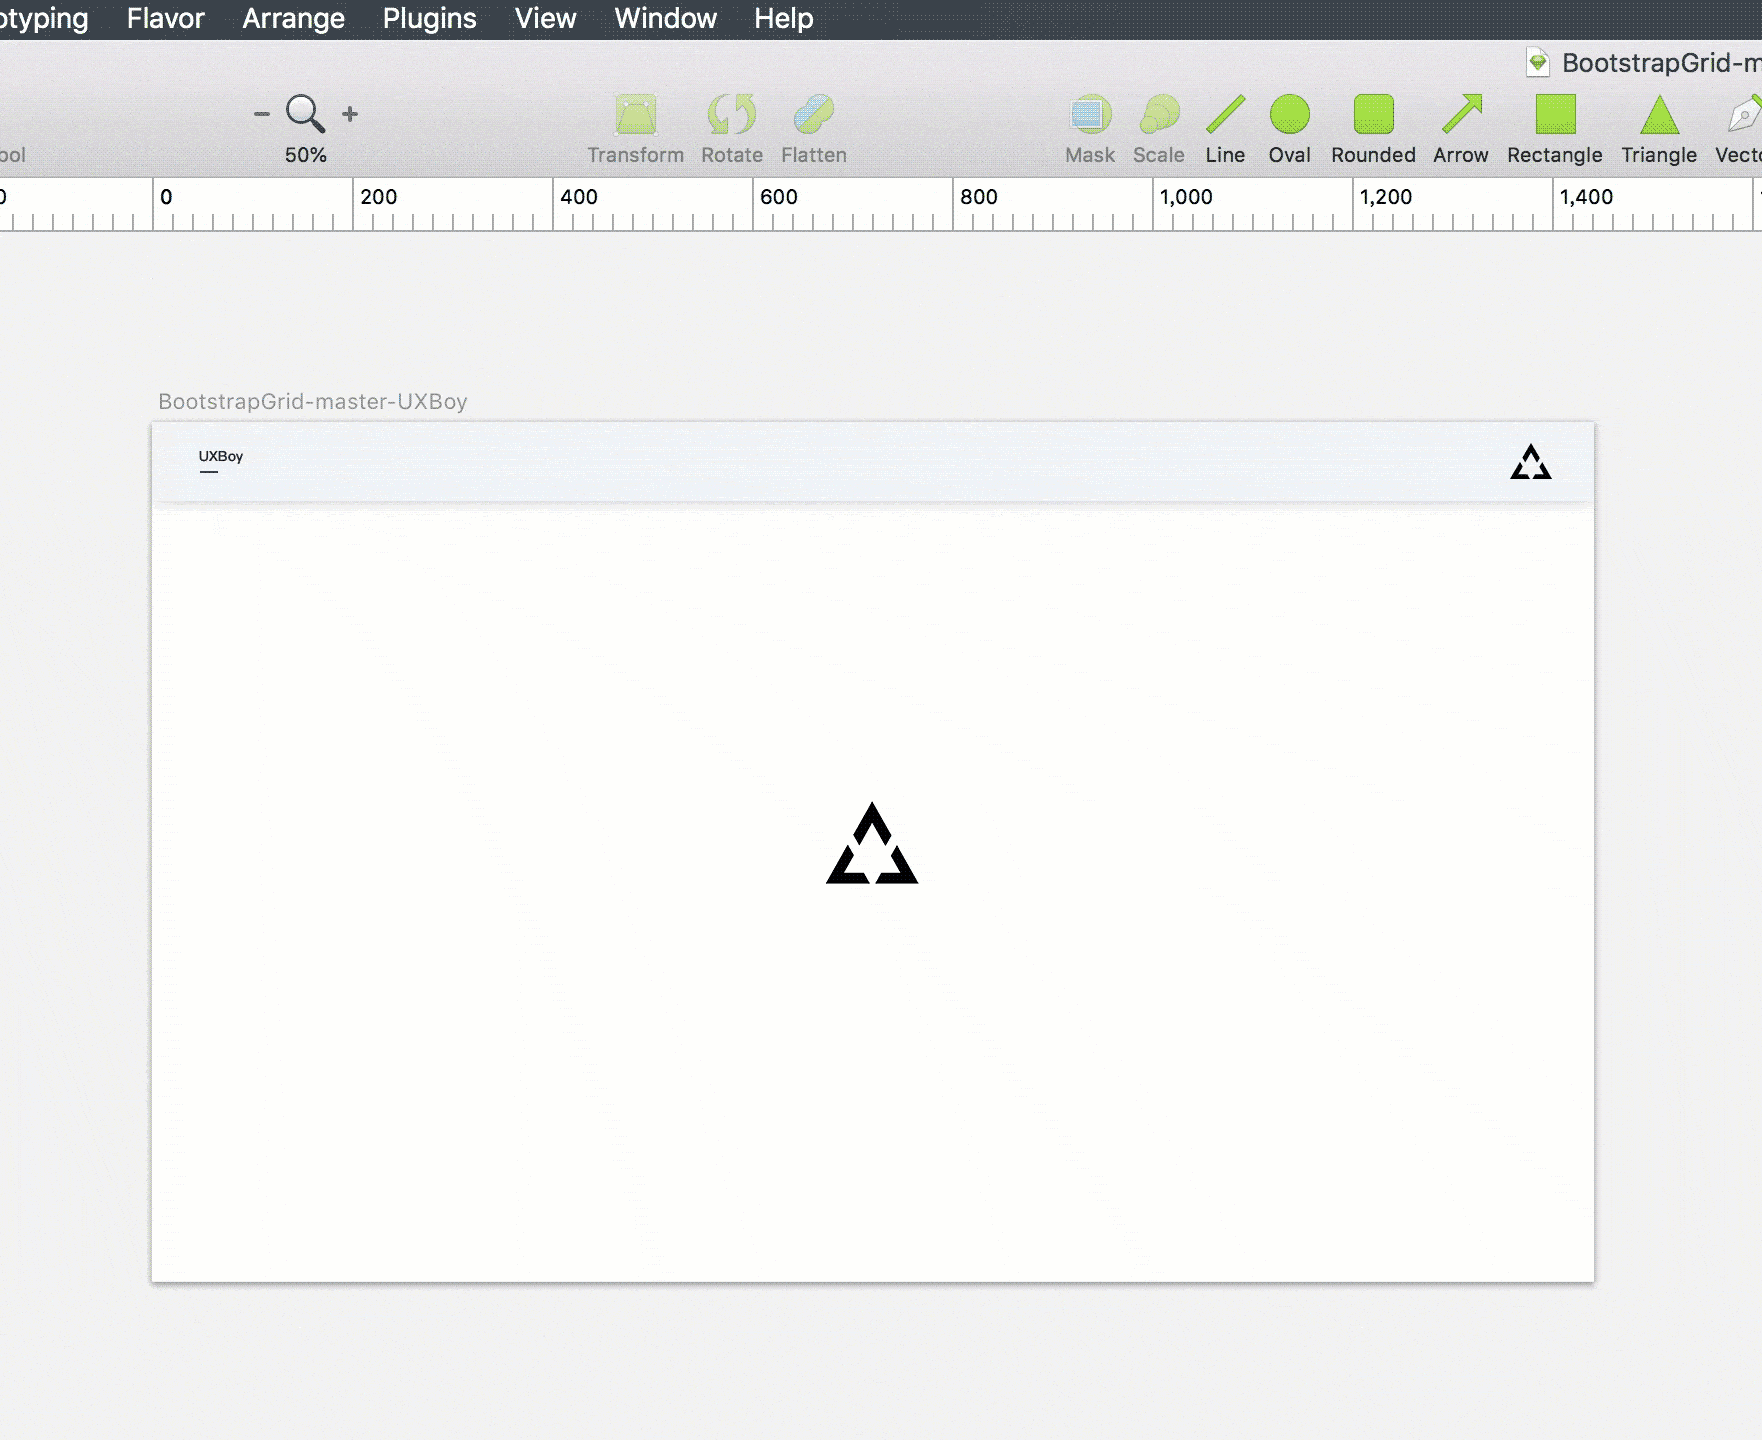
Task: Open the Arrange menu
Action: click(x=293, y=18)
